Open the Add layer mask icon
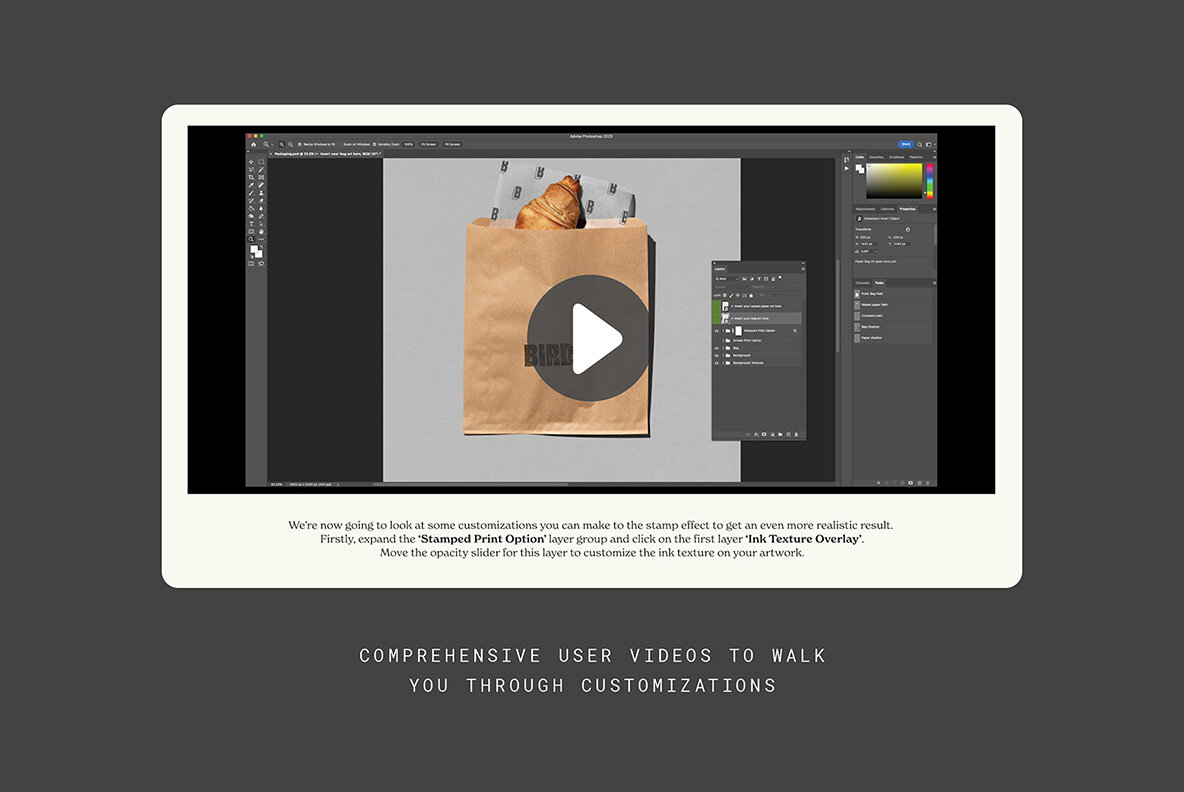The width and height of the screenshot is (1184, 792). [x=764, y=433]
